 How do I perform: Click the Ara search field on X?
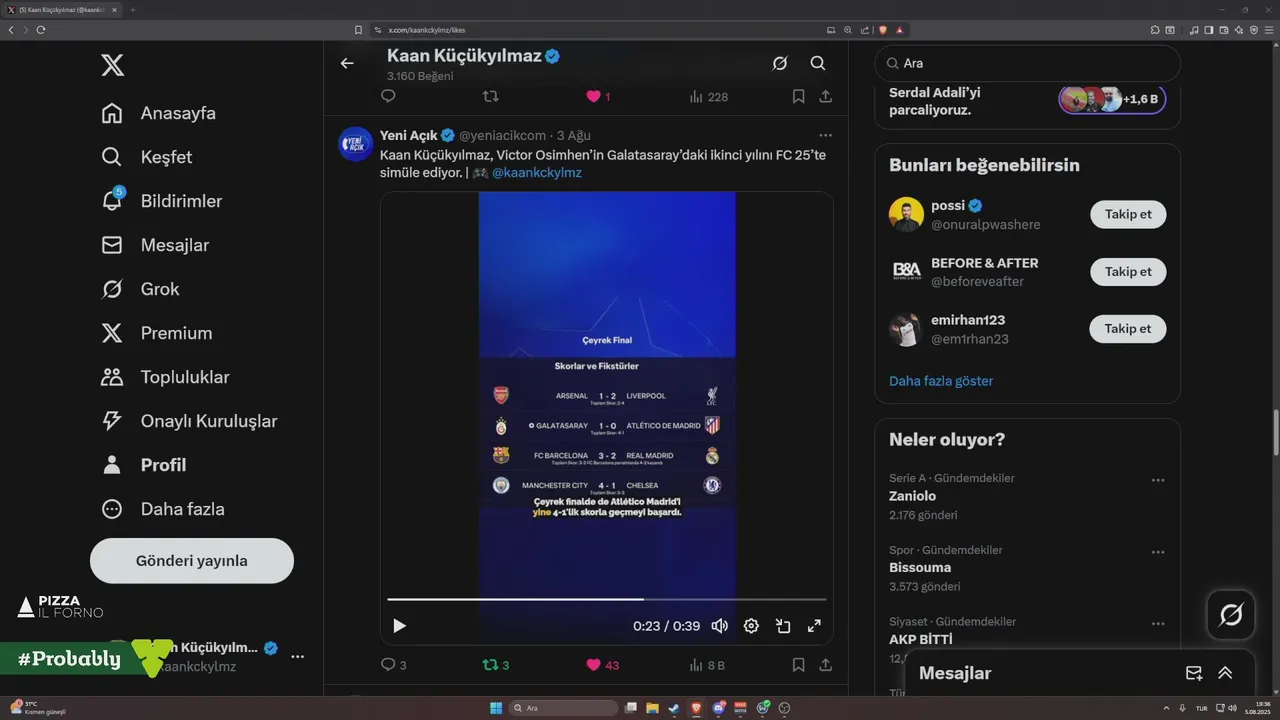tap(1028, 63)
